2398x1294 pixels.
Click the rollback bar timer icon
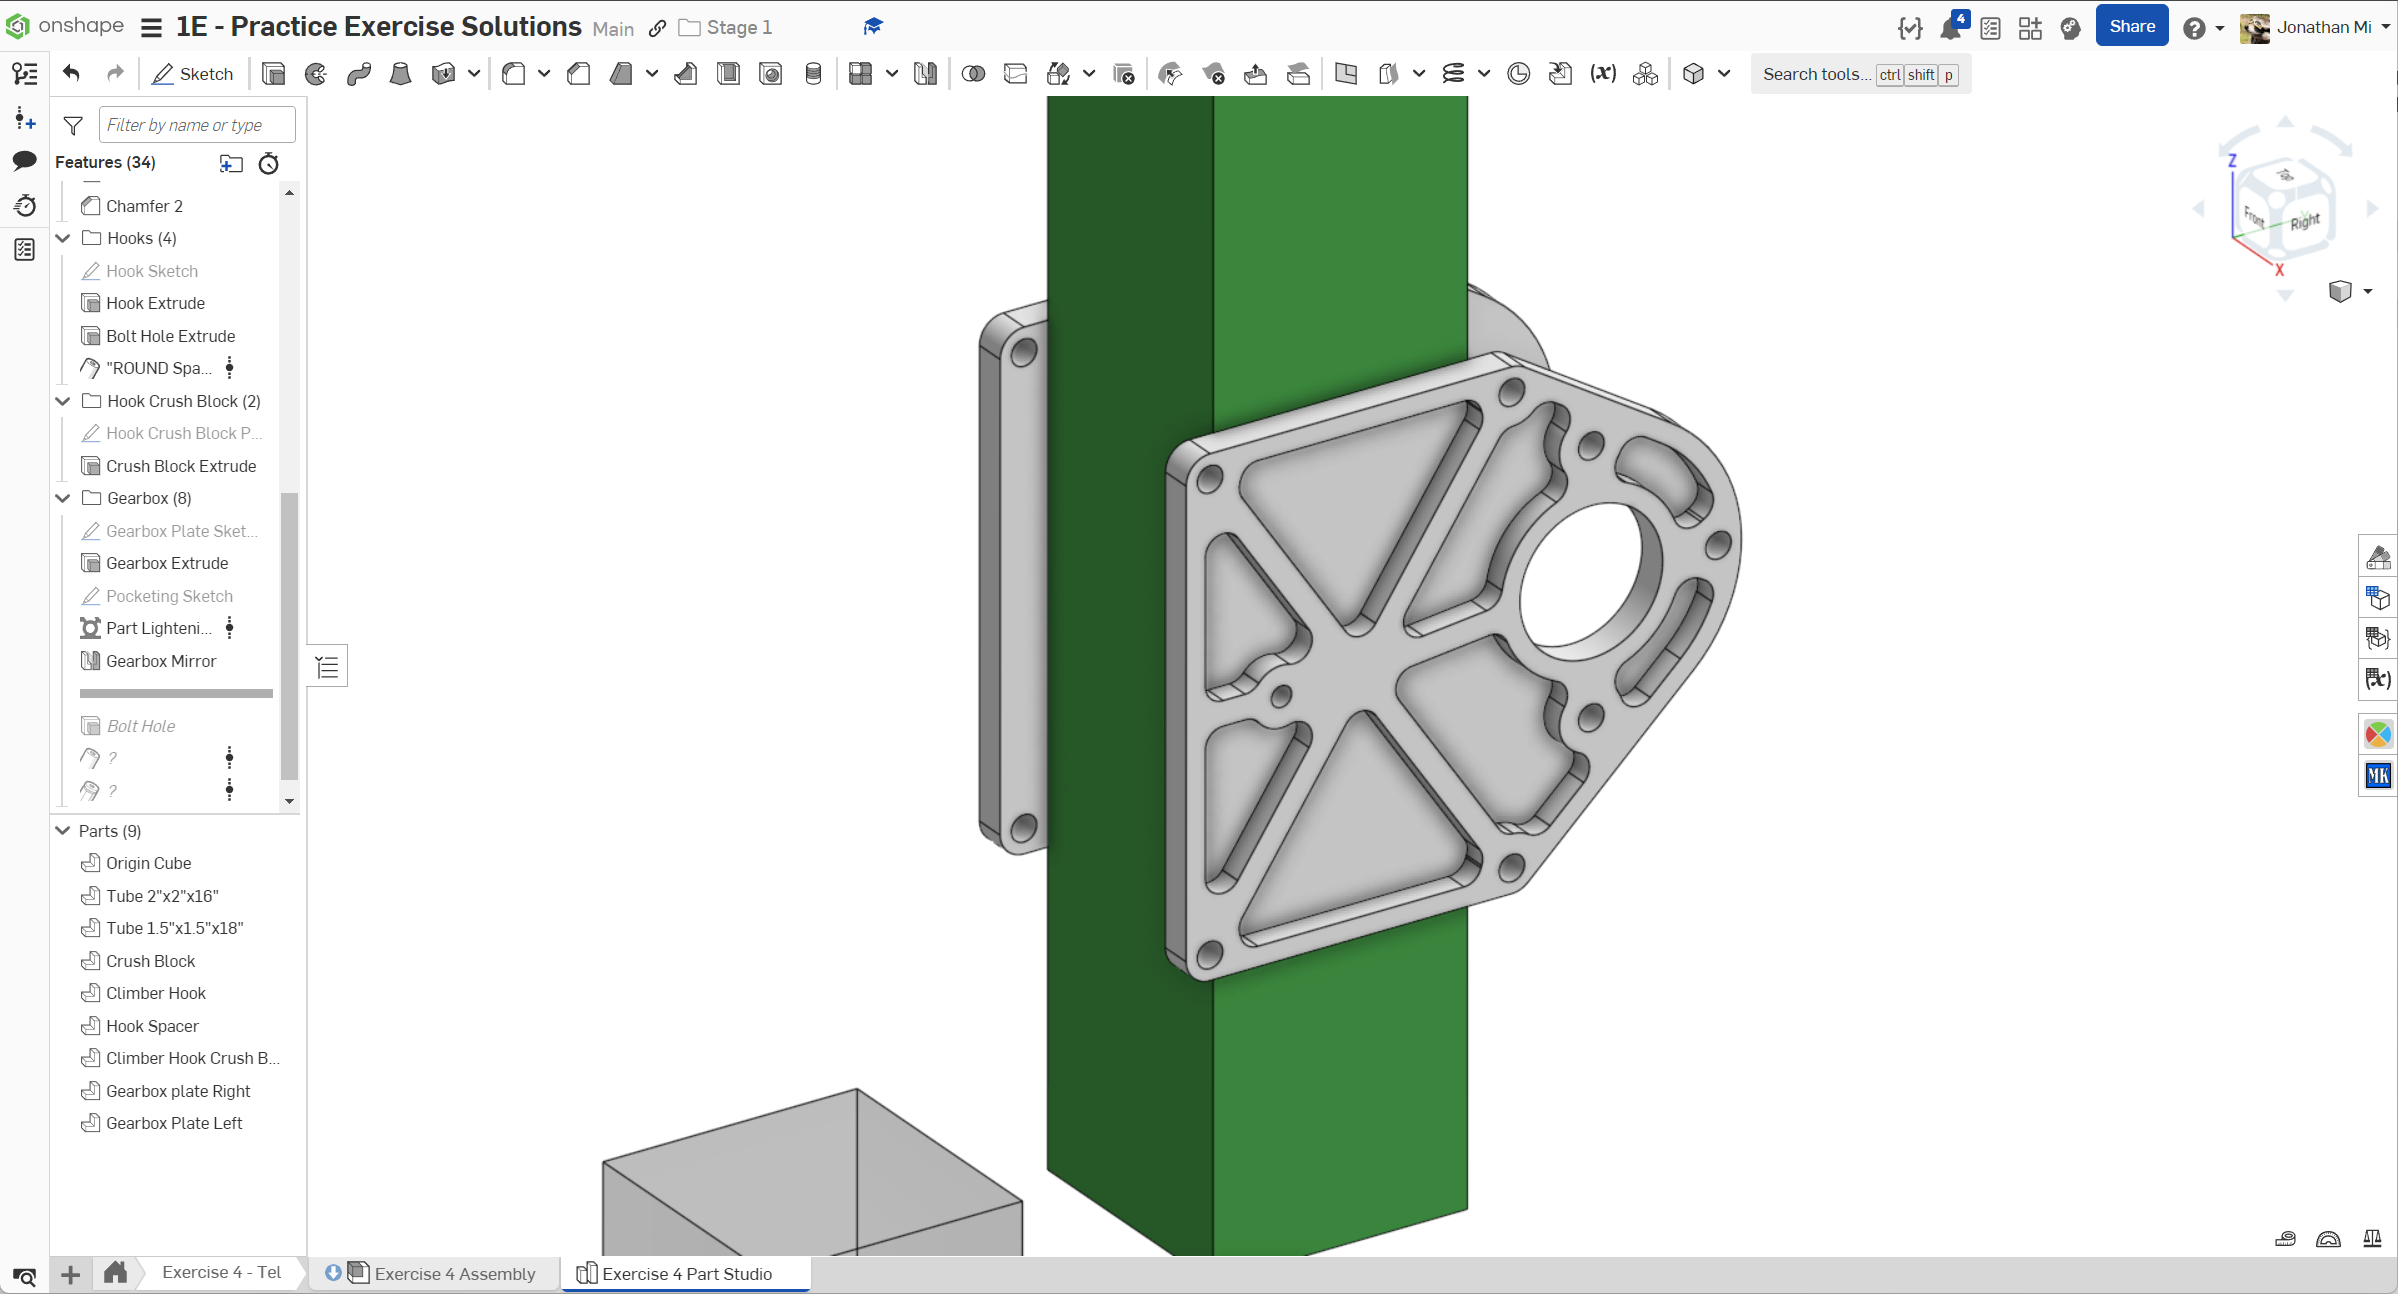click(268, 163)
